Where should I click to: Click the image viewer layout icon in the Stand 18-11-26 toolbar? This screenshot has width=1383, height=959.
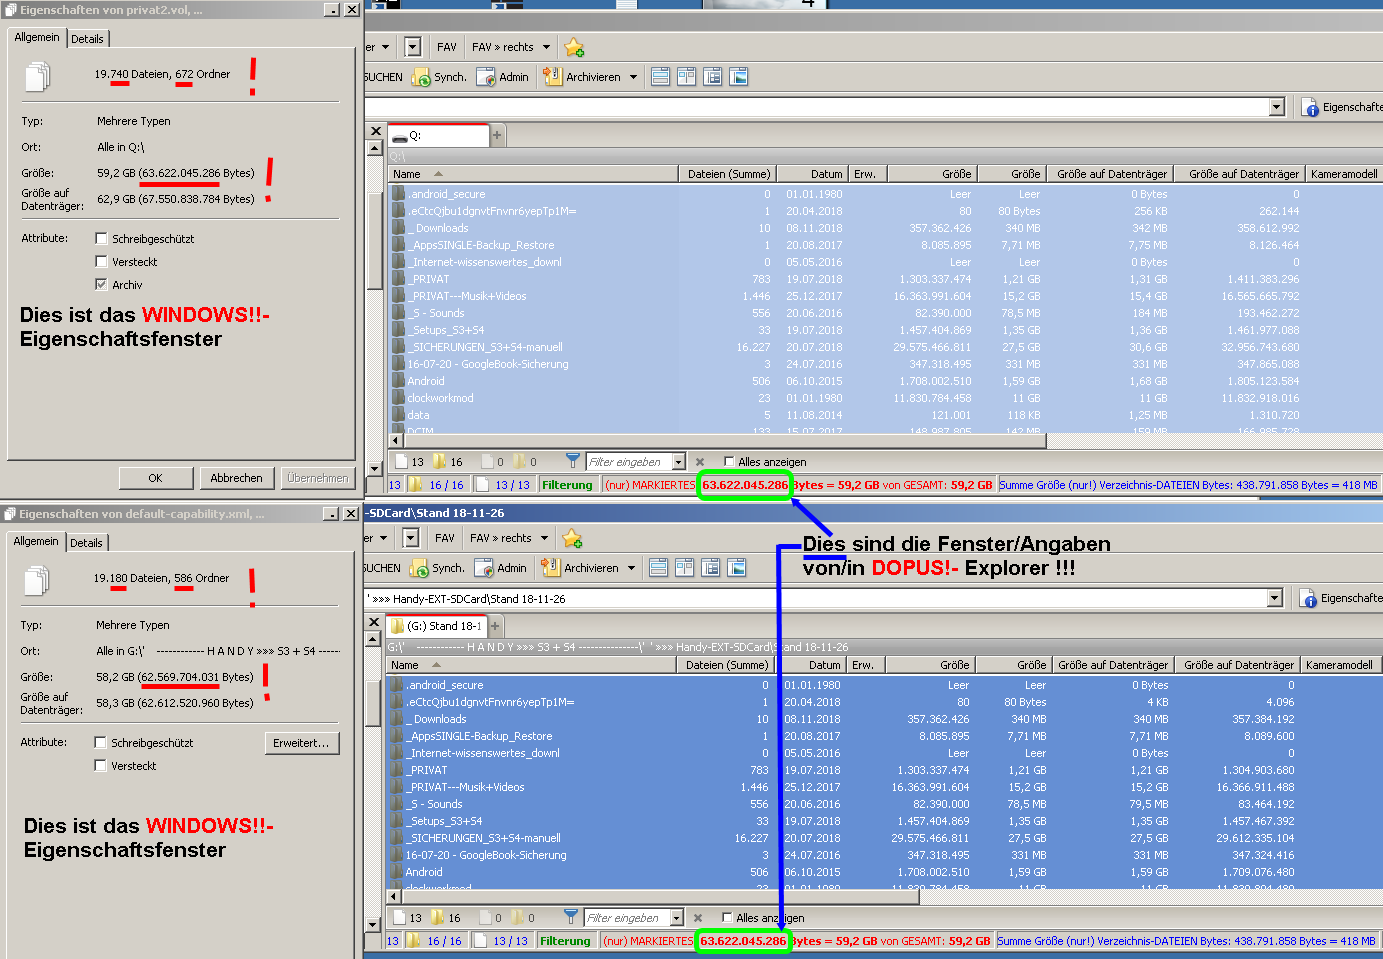(737, 568)
